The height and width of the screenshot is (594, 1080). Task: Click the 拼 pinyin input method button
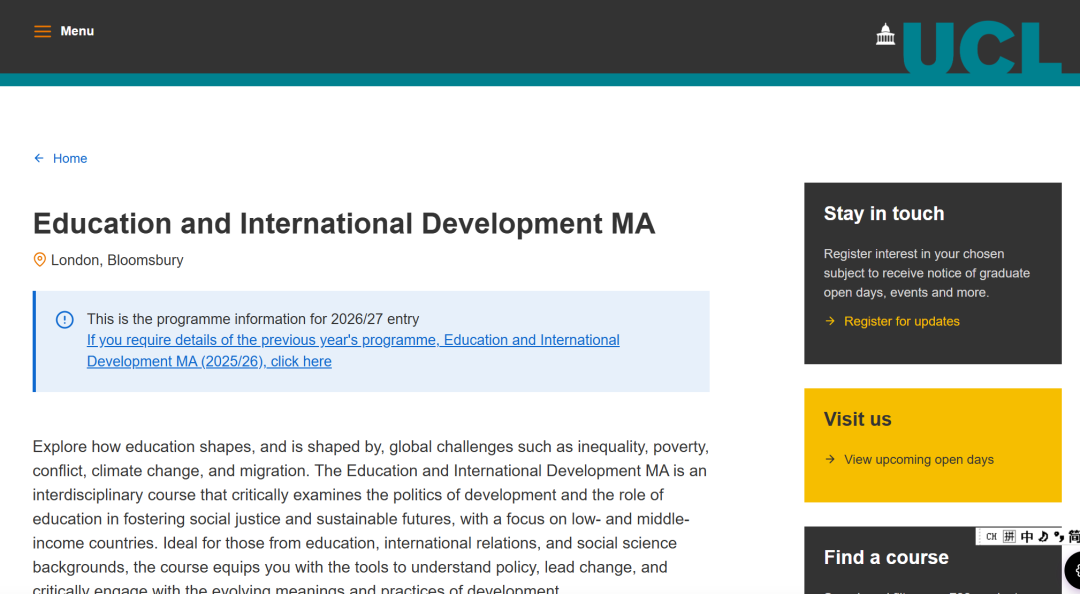point(1009,537)
